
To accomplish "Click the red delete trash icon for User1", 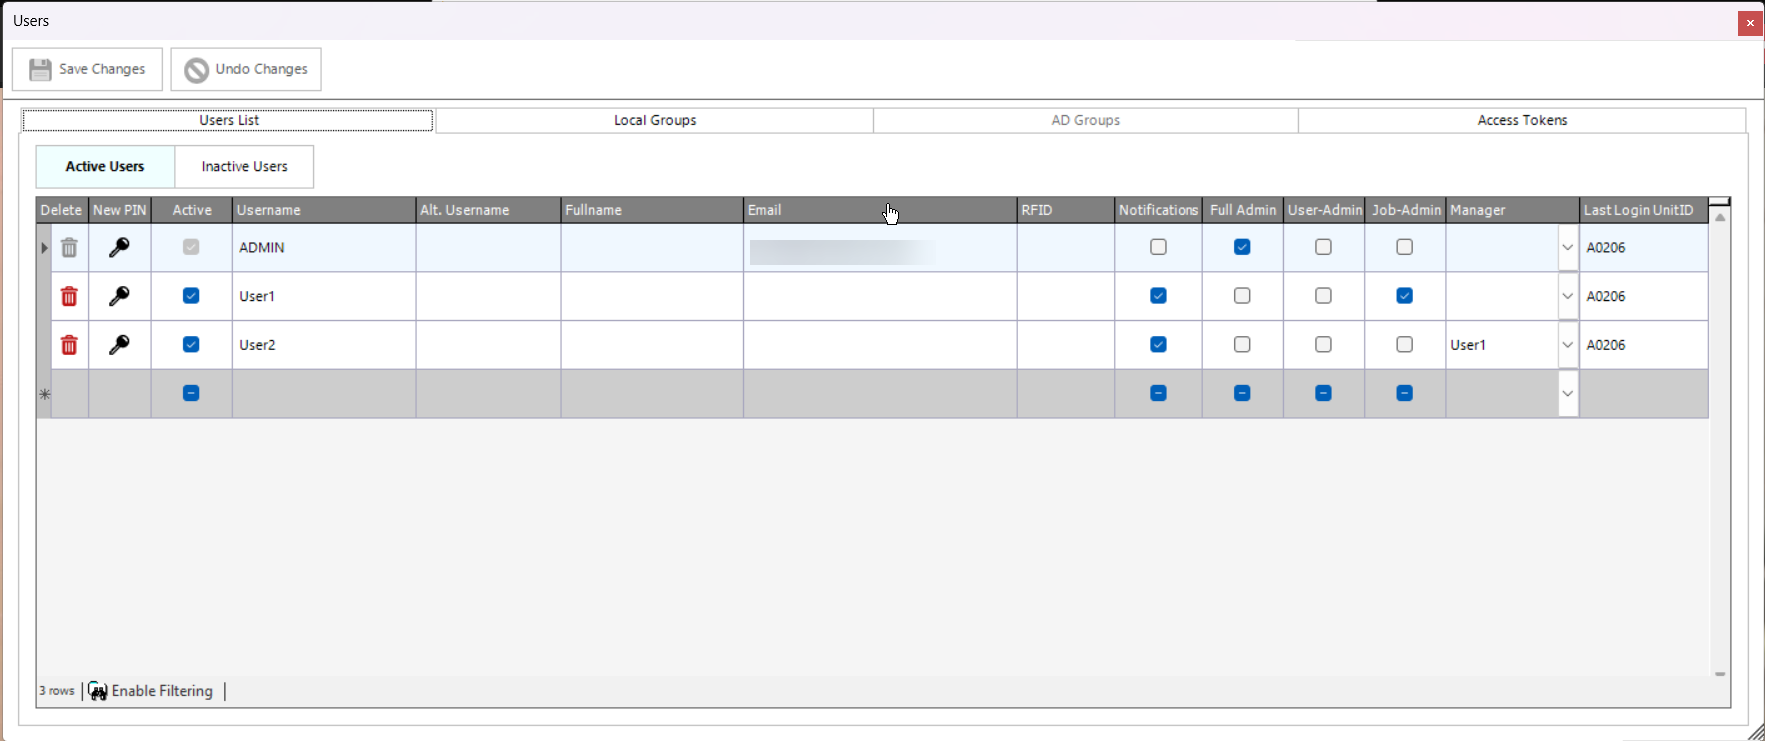I will tap(69, 296).
